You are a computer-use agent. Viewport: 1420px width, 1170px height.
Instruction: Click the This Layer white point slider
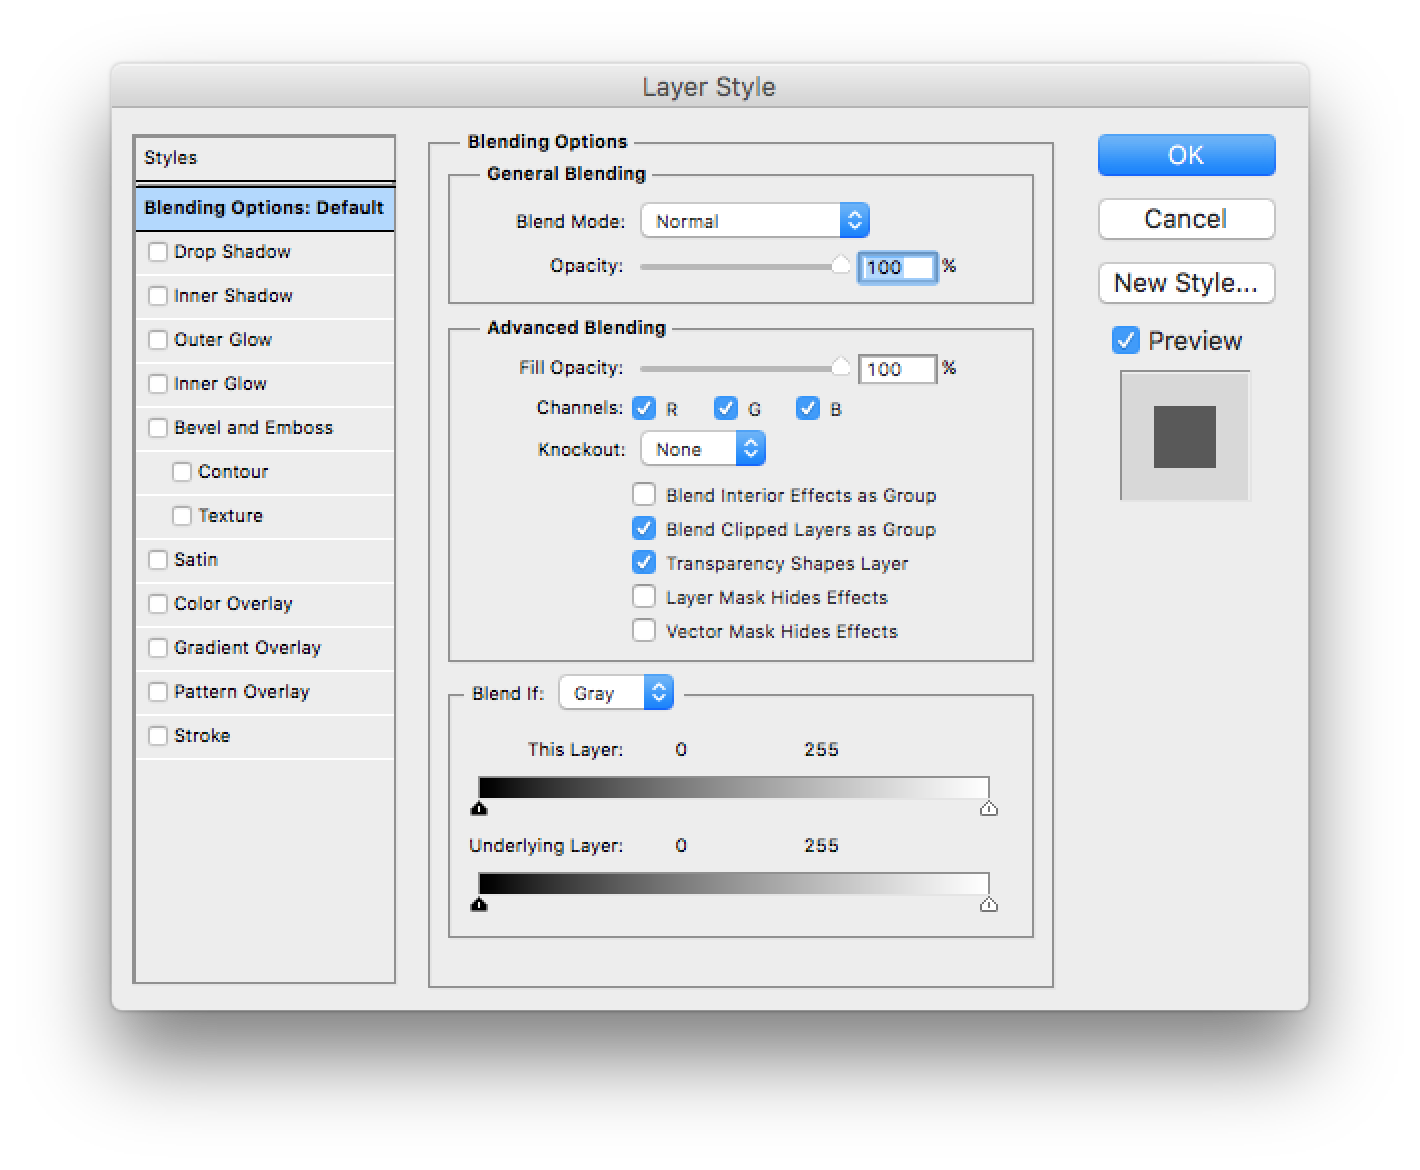coord(989,808)
